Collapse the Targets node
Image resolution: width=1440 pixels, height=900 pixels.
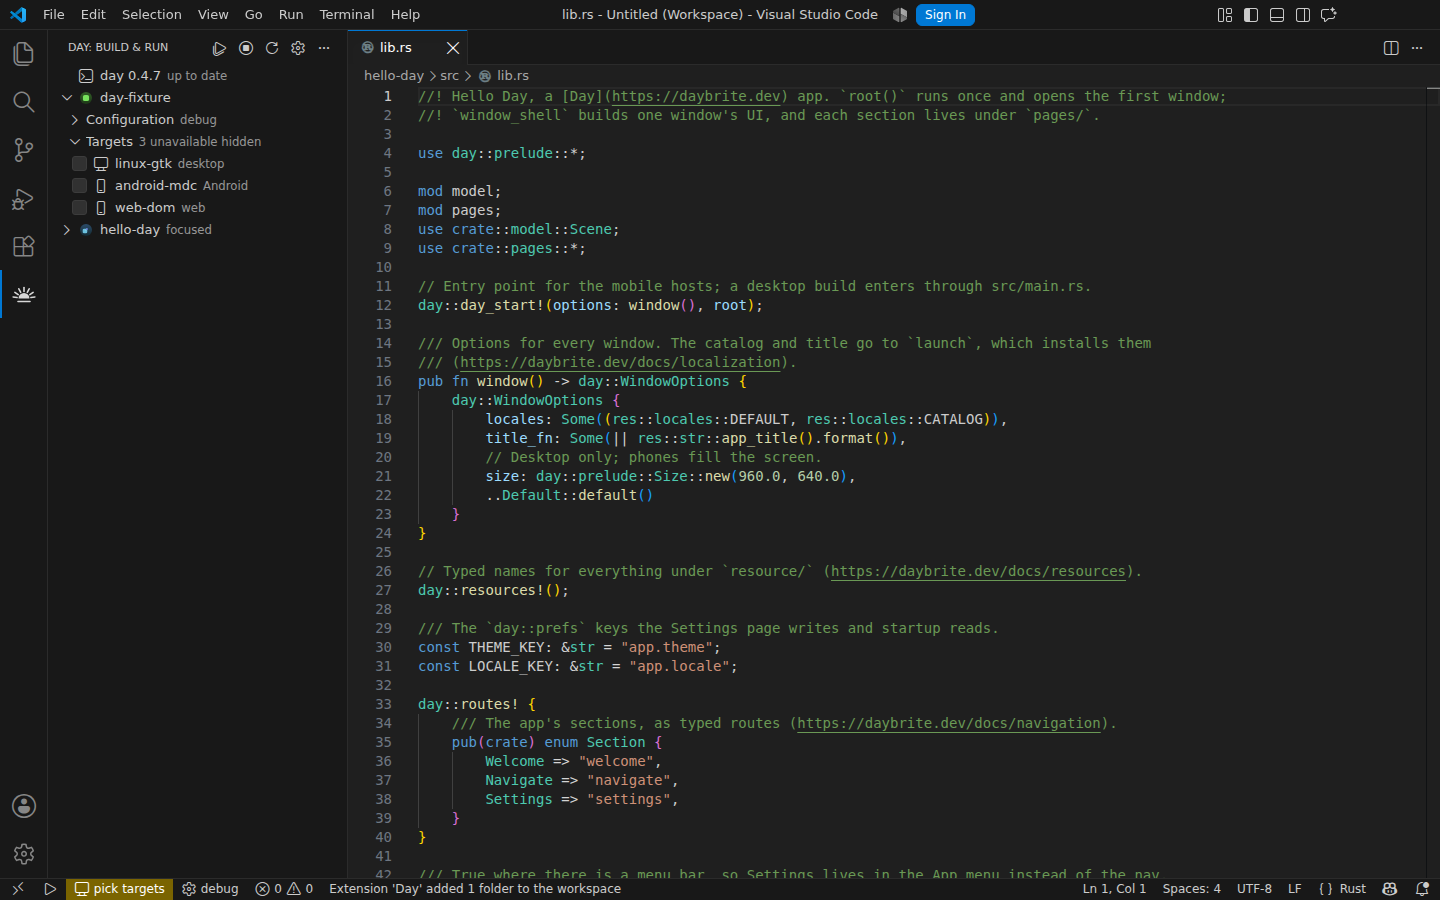click(x=74, y=142)
